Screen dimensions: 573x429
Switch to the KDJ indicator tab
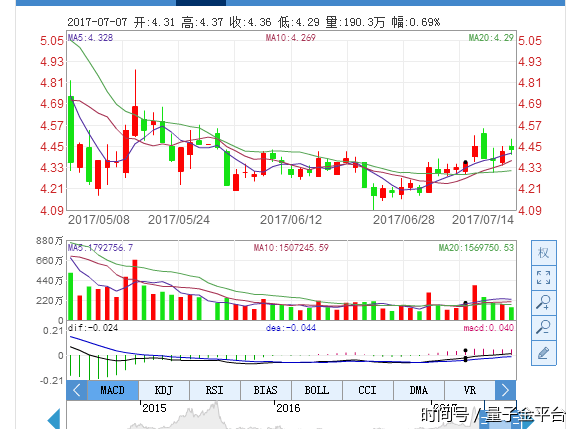point(164,390)
